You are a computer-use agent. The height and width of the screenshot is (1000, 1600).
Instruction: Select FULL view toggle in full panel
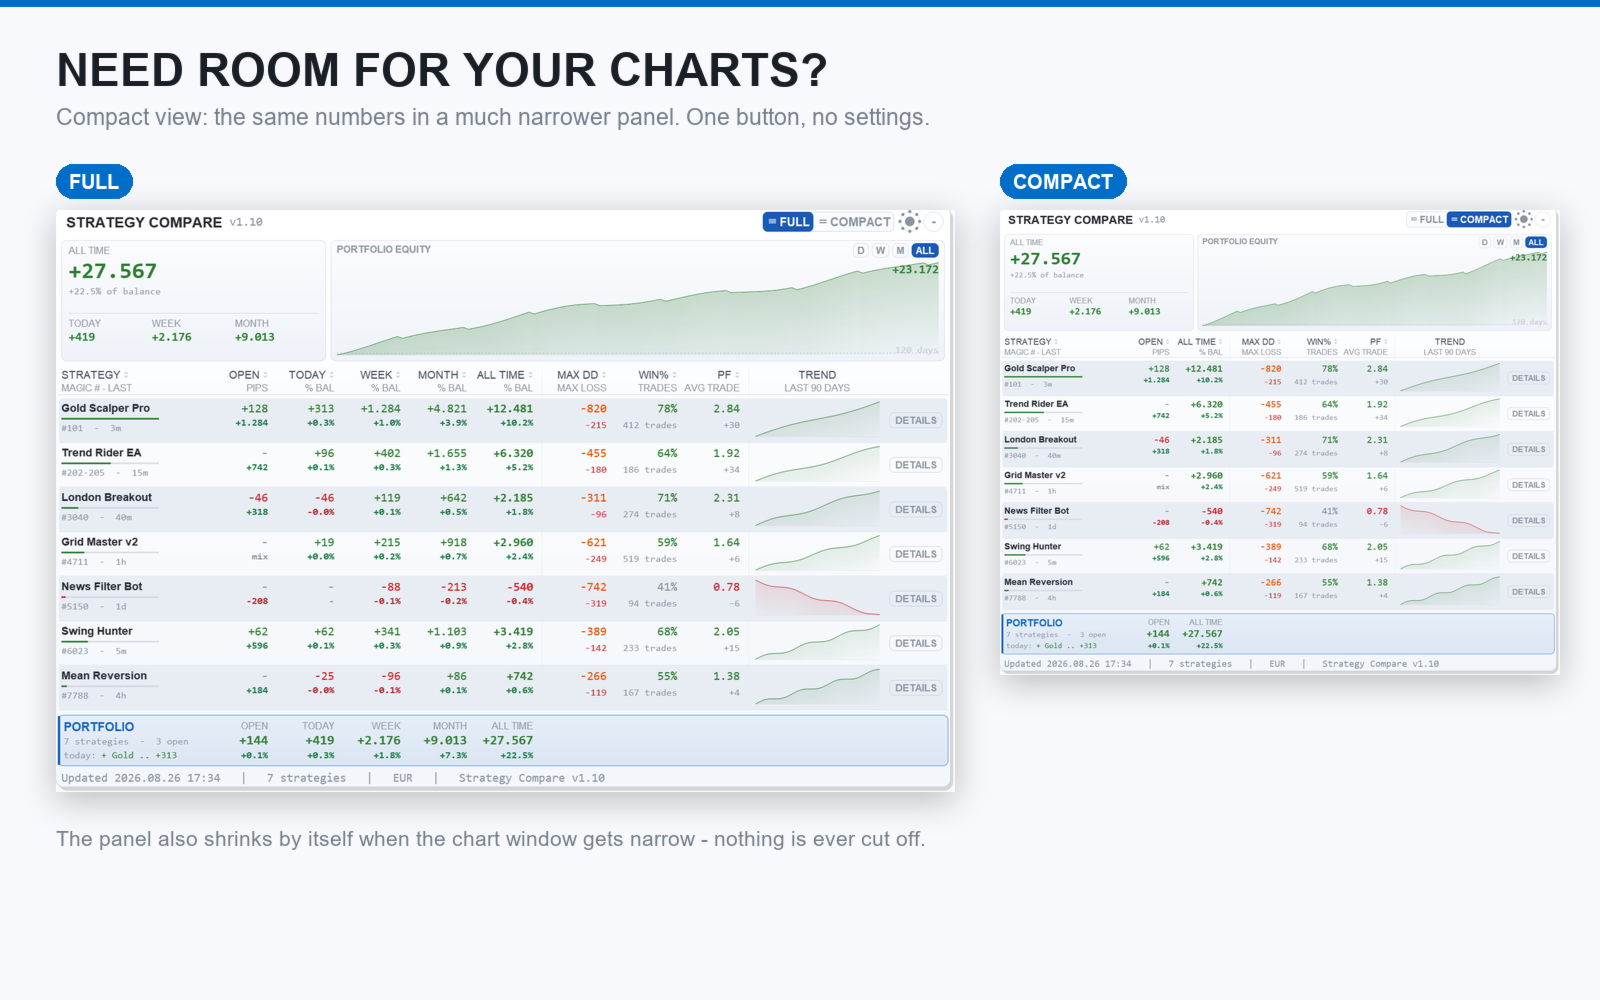[x=788, y=222]
